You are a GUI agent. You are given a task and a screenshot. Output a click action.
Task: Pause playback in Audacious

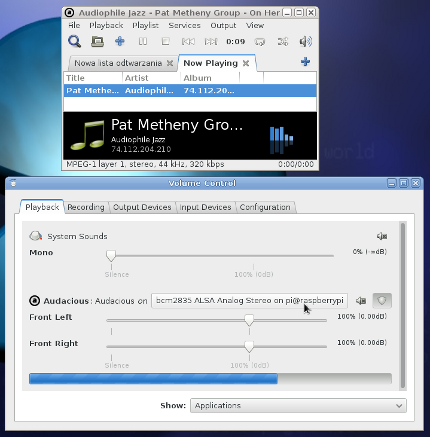pos(143,41)
